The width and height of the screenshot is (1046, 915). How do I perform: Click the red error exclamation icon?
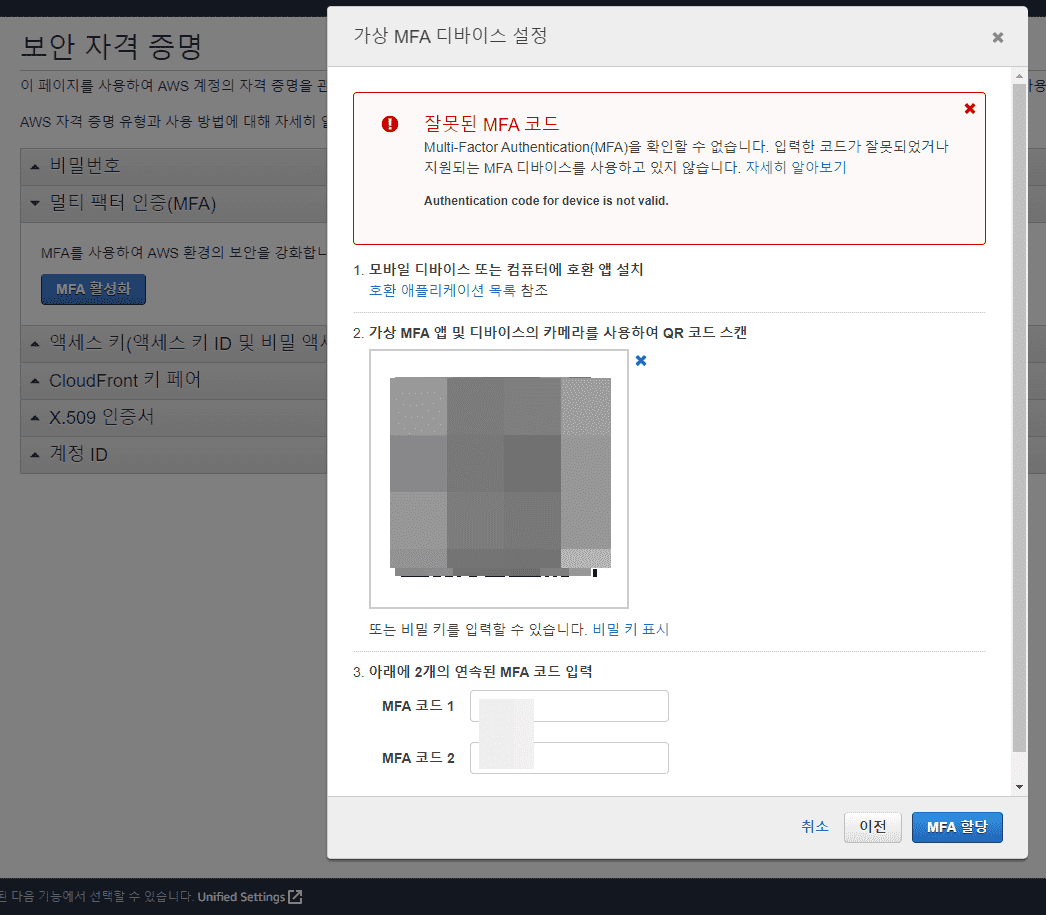click(x=390, y=123)
